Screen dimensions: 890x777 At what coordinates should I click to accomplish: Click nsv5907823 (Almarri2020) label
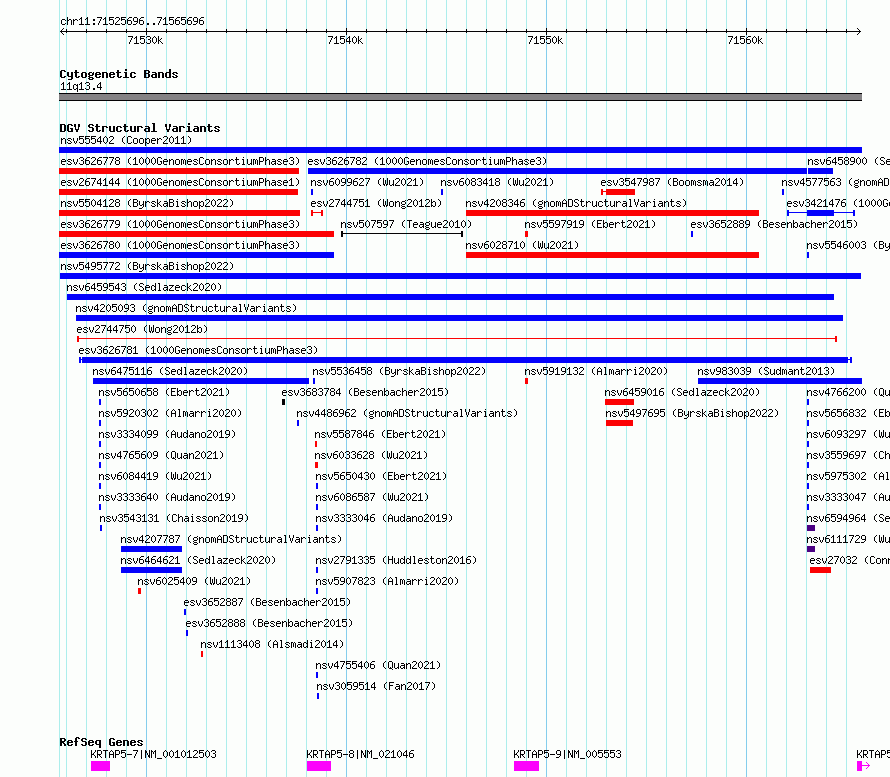(387, 581)
